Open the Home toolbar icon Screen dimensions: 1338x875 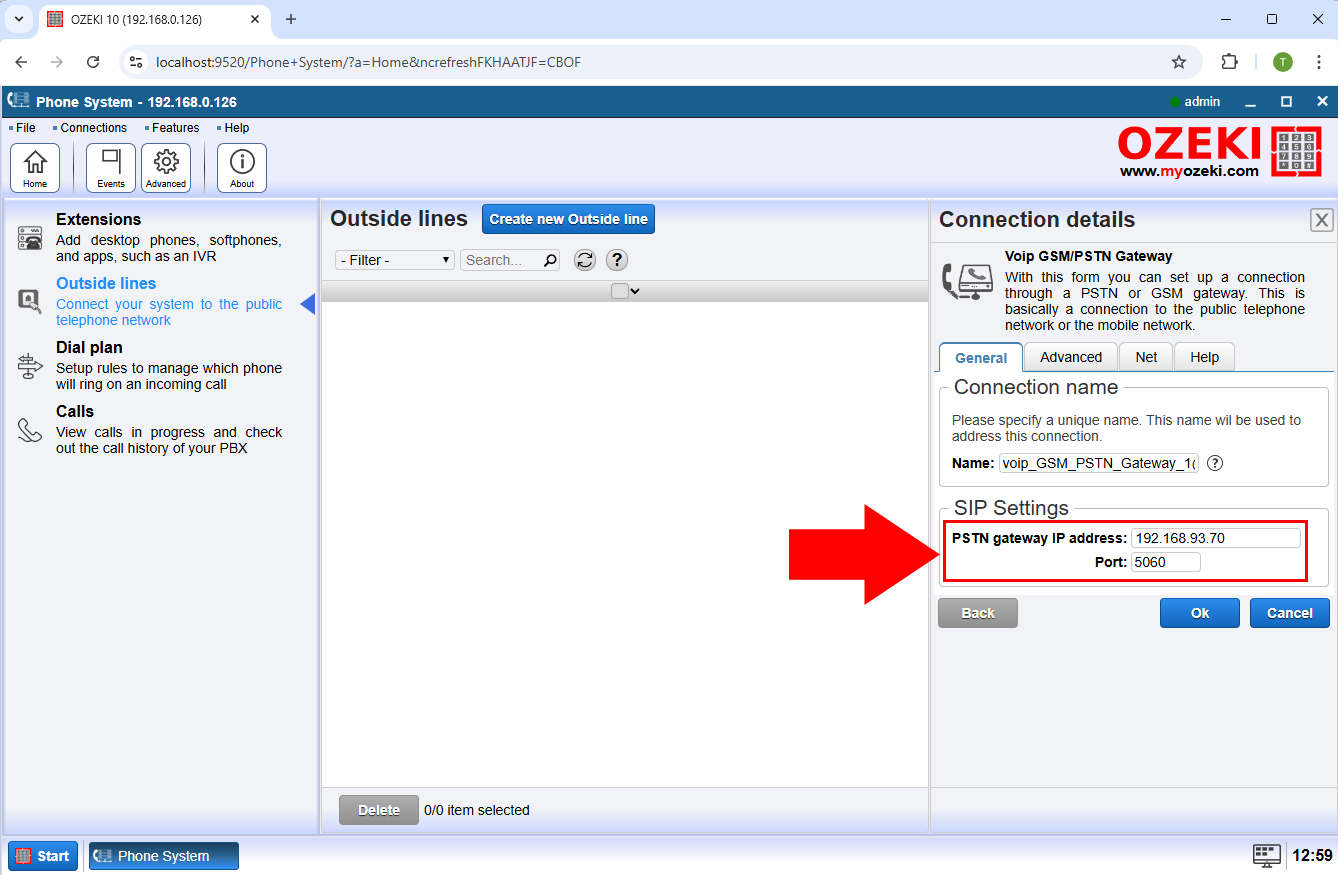click(35, 167)
